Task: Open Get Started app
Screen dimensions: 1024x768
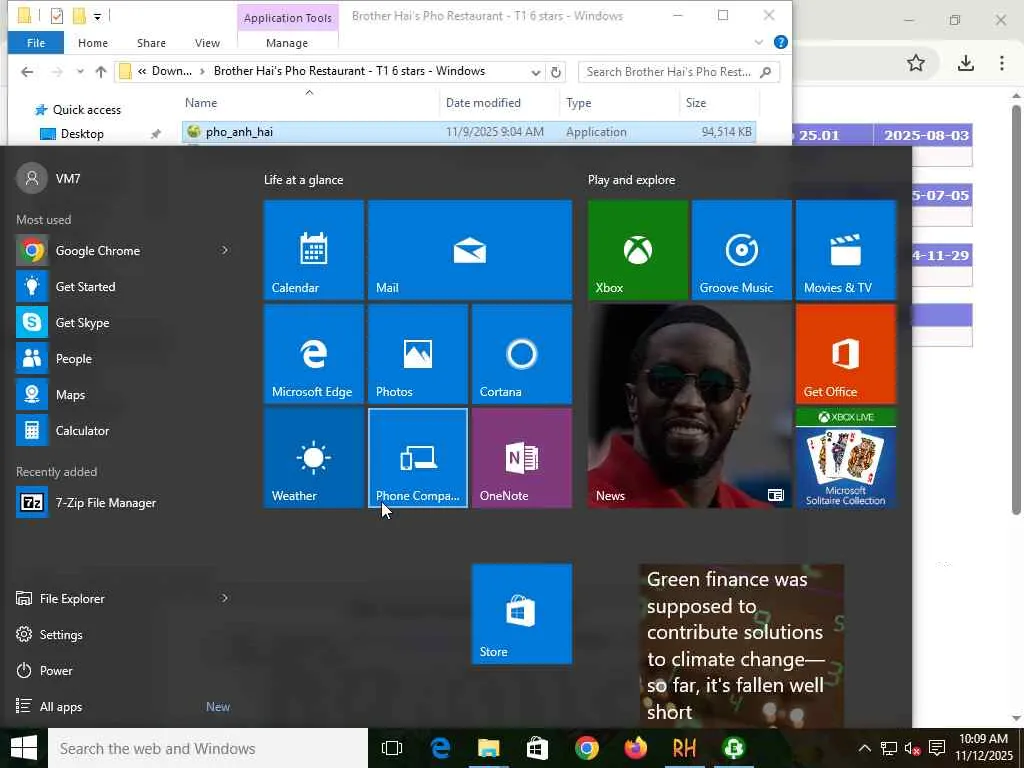Action: point(85,287)
